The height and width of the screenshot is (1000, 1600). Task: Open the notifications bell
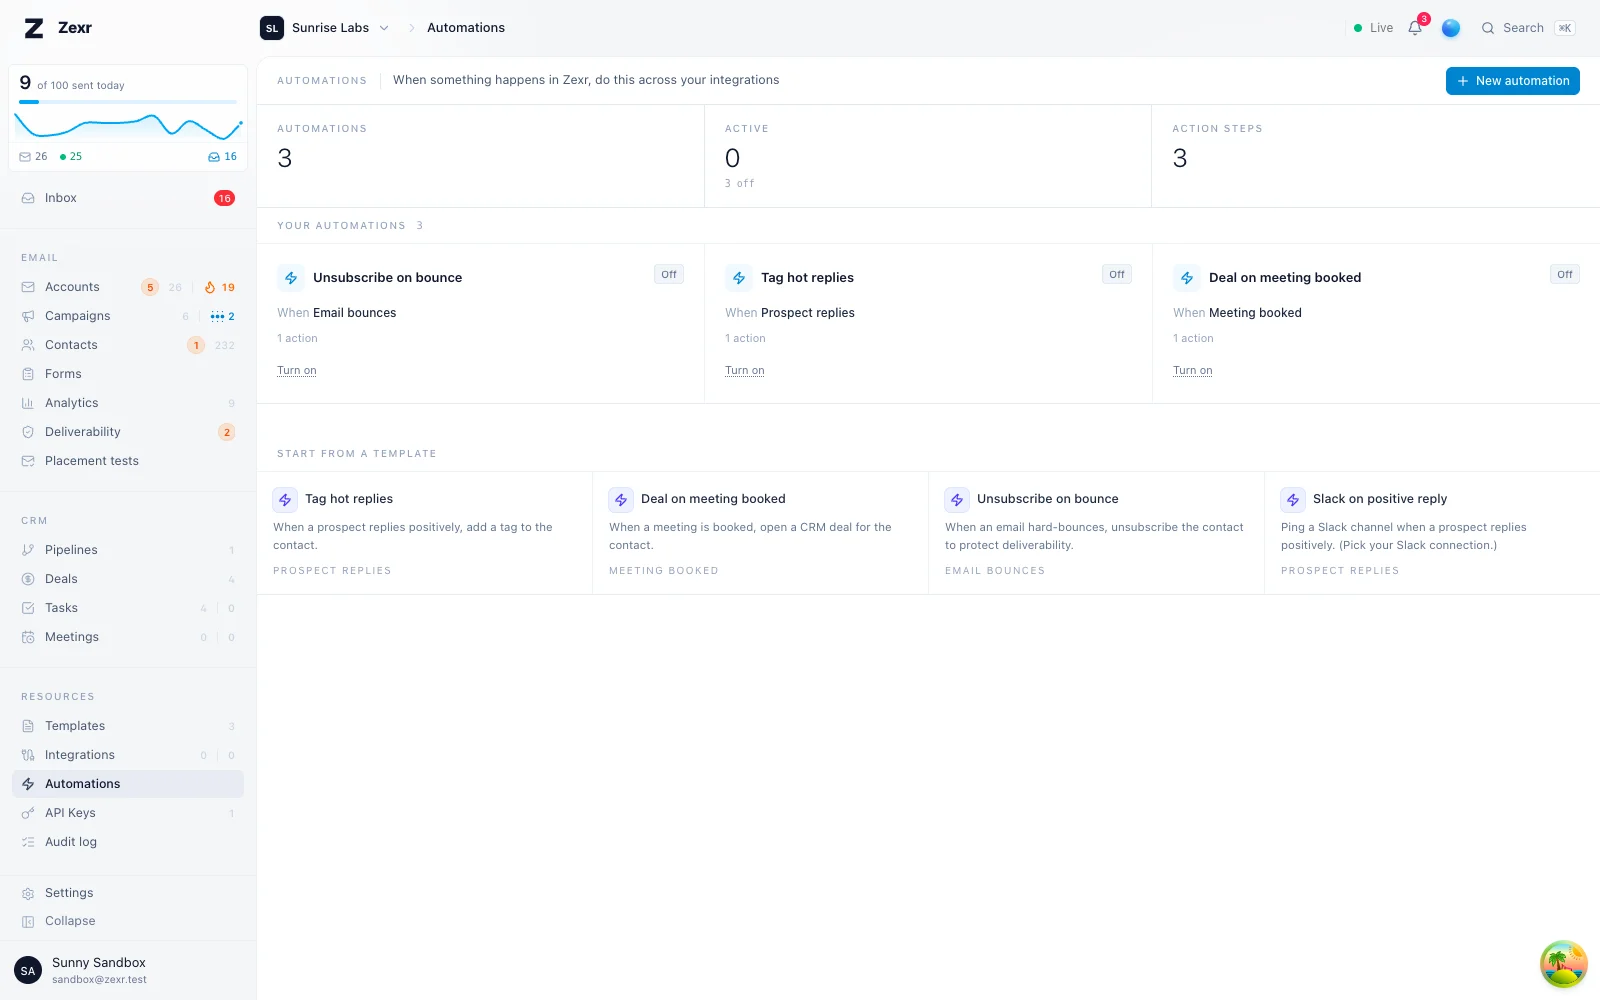tap(1415, 28)
